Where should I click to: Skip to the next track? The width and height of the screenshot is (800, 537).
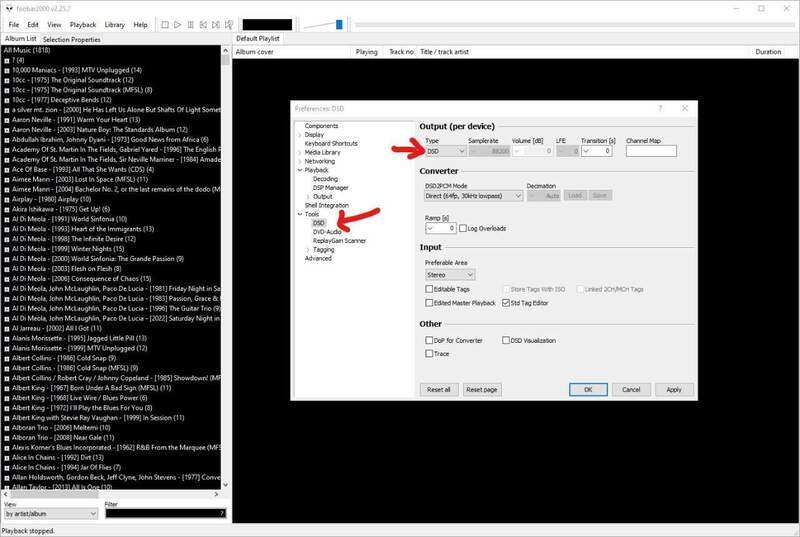(x=216, y=24)
